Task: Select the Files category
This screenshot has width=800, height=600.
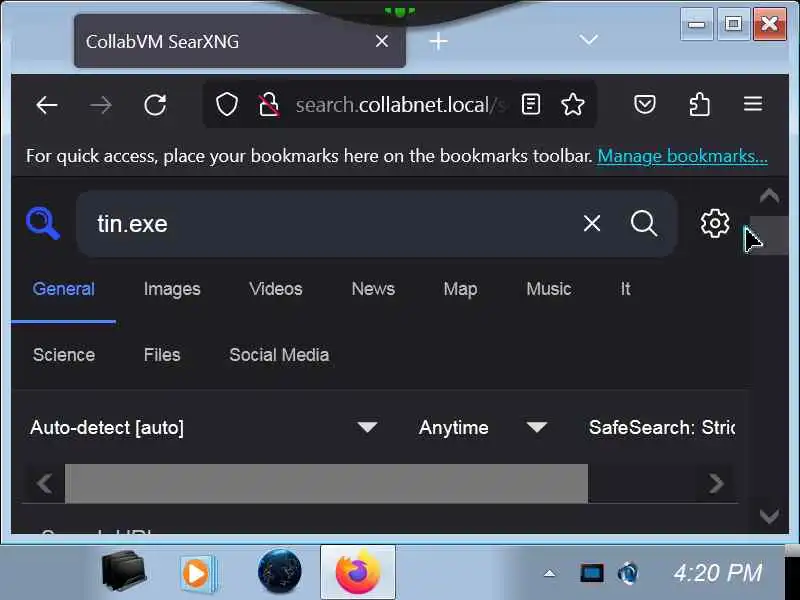Action: (x=162, y=355)
